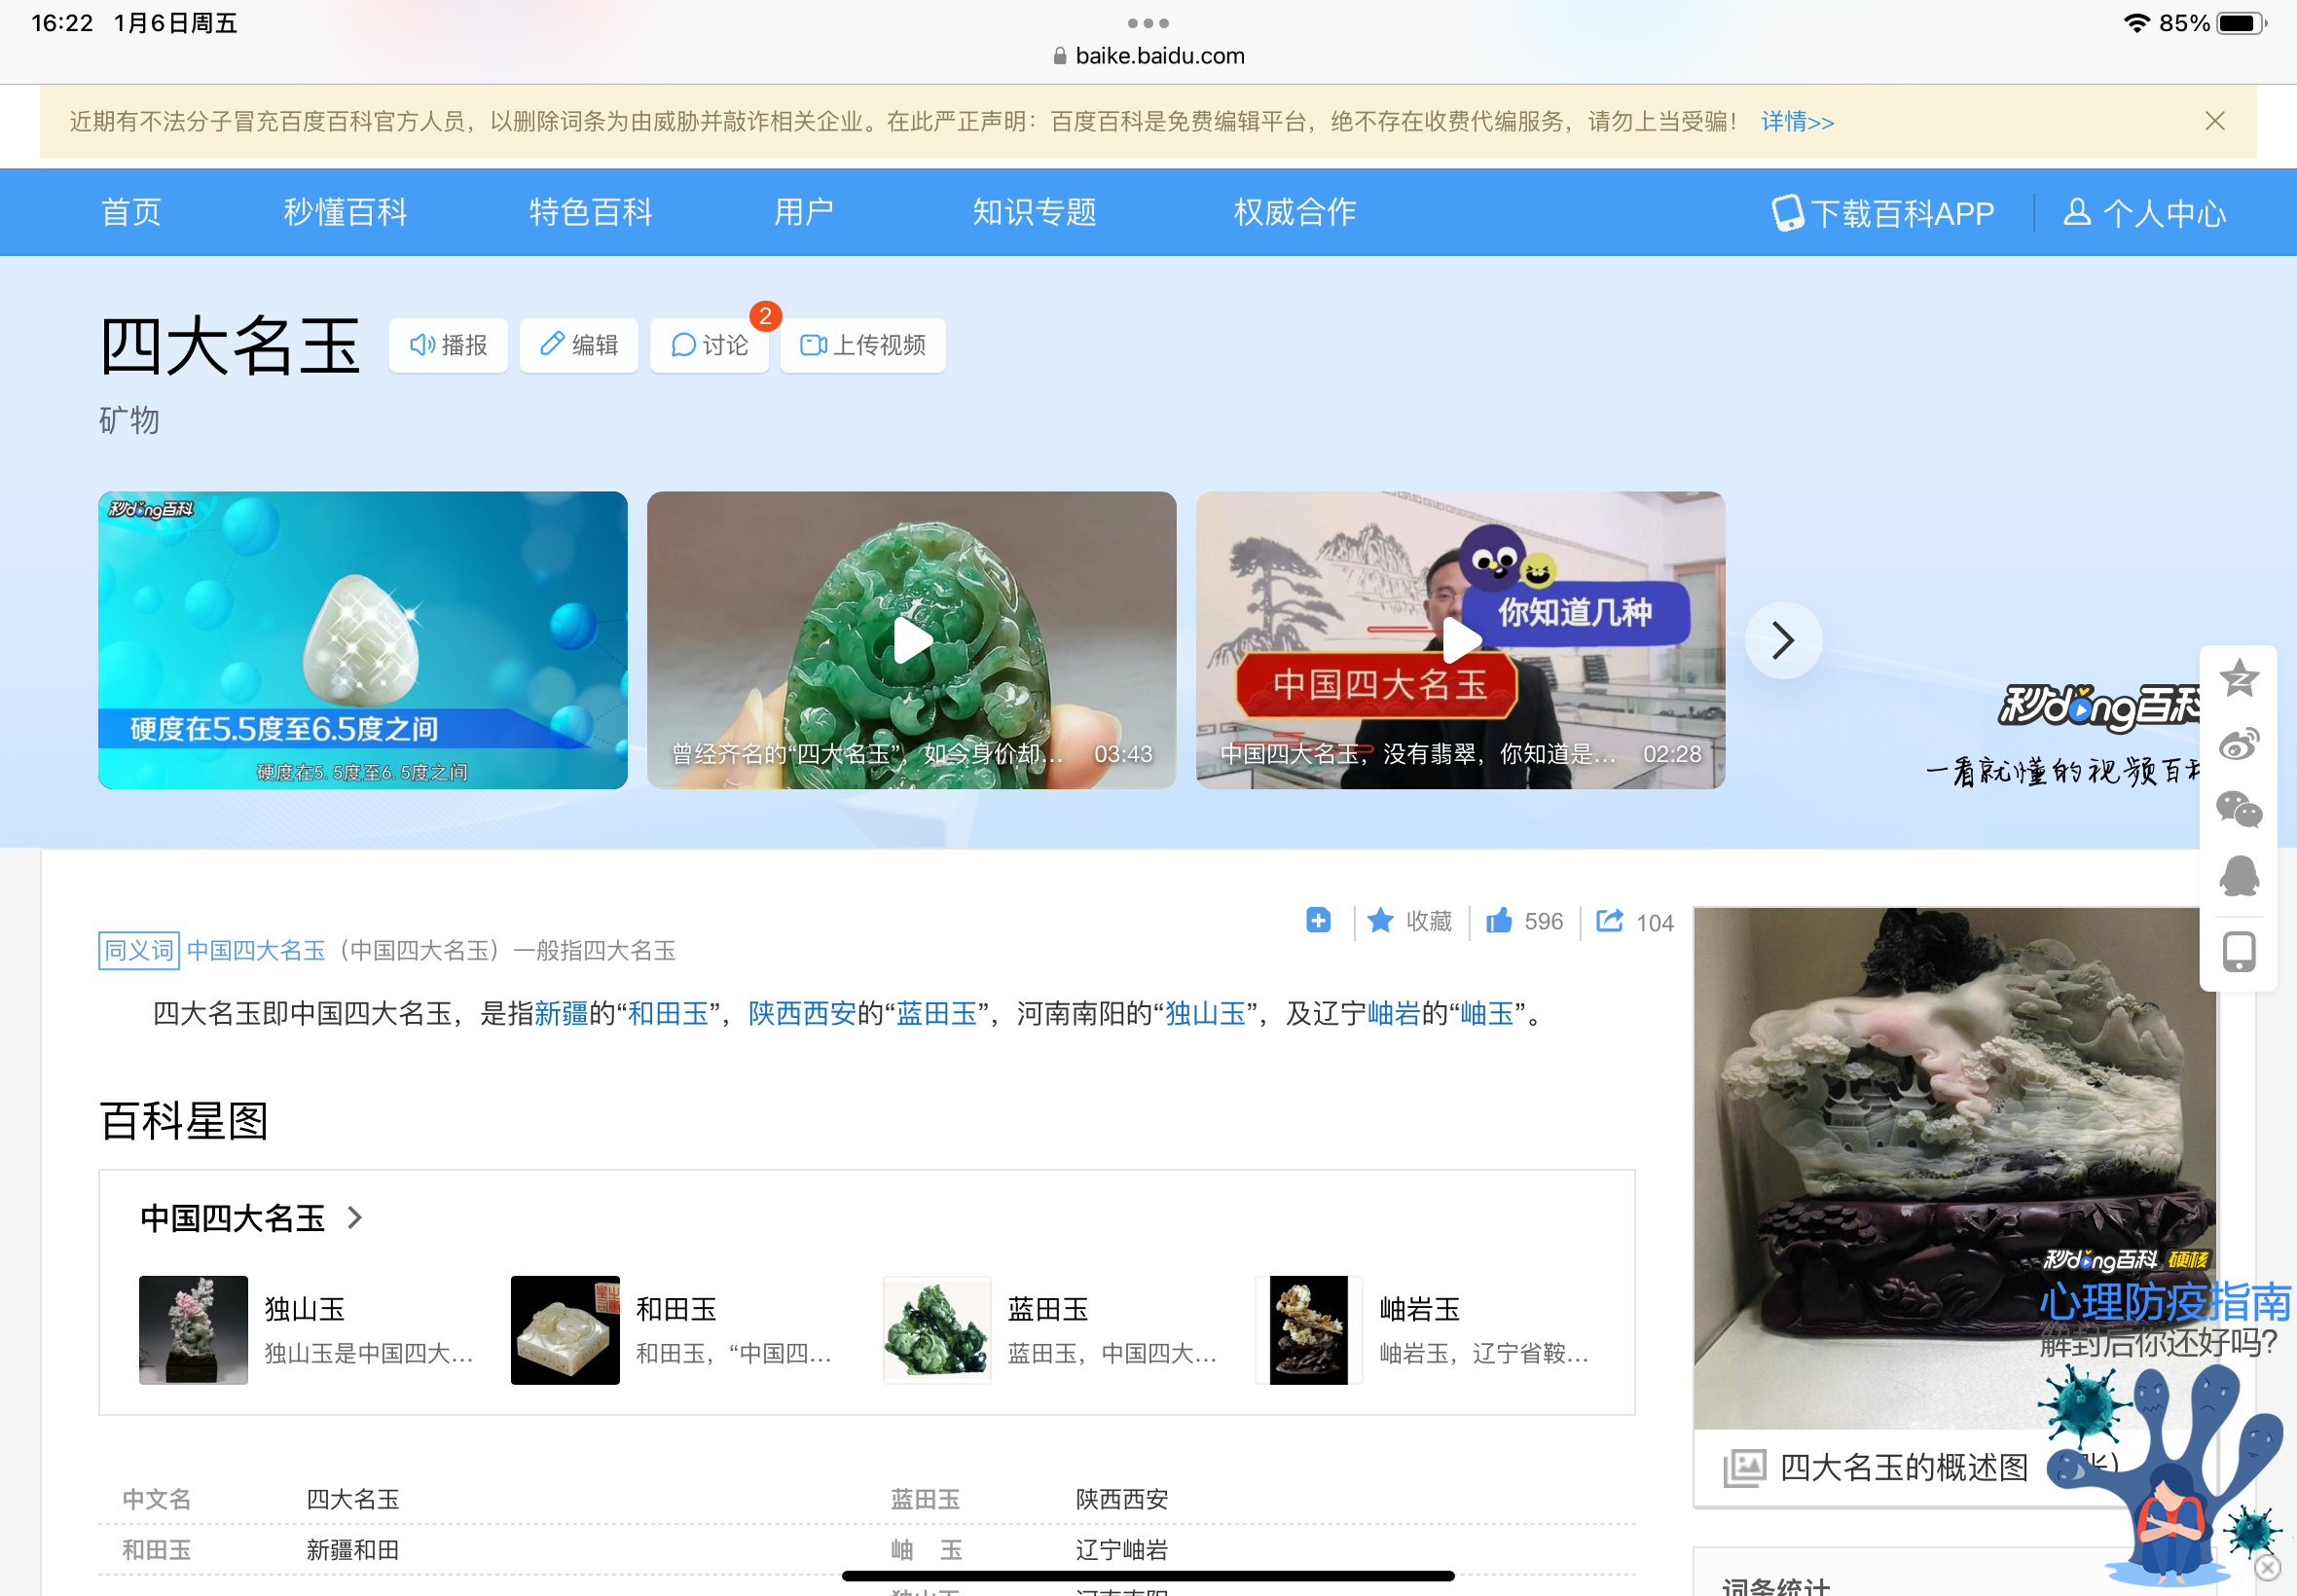Click blue plus icon above article
Viewport: 2297px width, 1596px height.
click(1318, 920)
